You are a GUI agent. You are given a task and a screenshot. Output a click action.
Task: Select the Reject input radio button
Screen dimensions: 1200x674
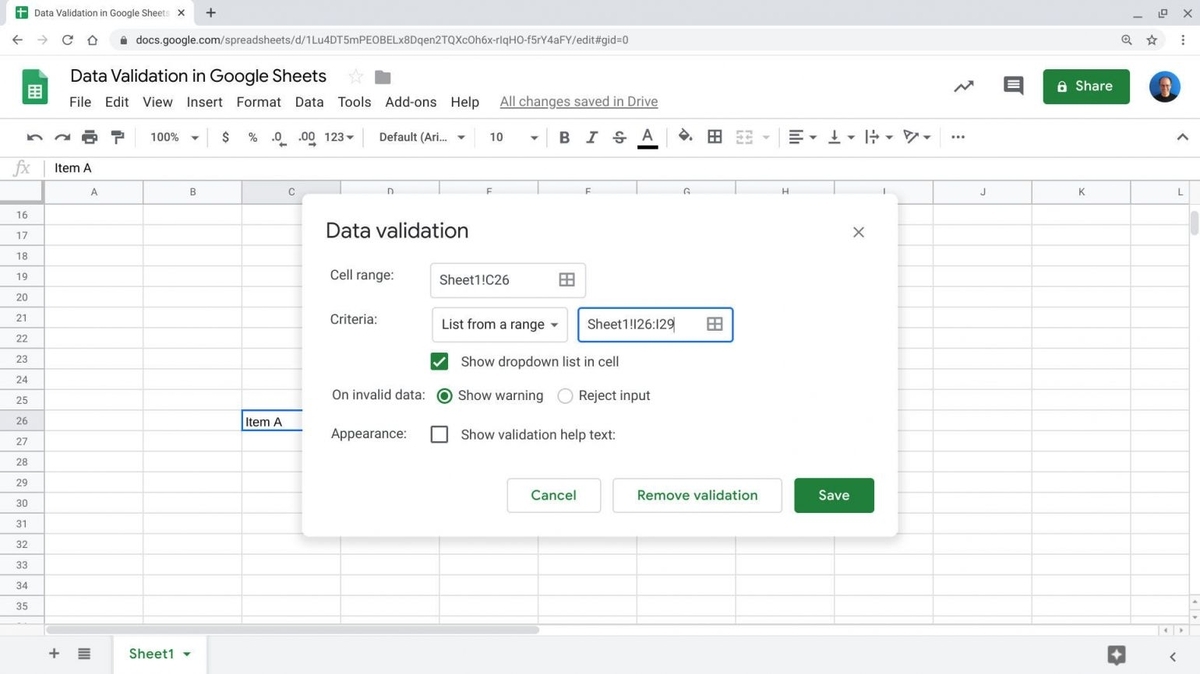point(565,396)
